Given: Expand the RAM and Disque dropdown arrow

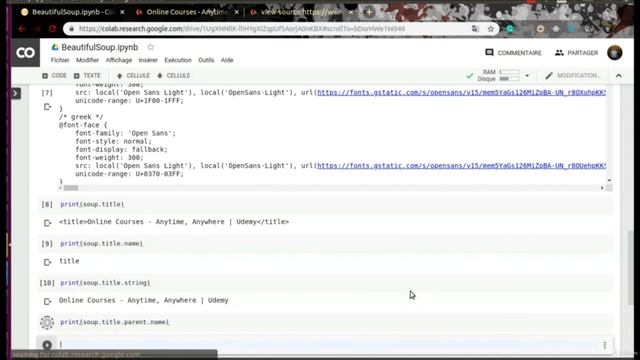Looking at the screenshot, I should point(527,76).
